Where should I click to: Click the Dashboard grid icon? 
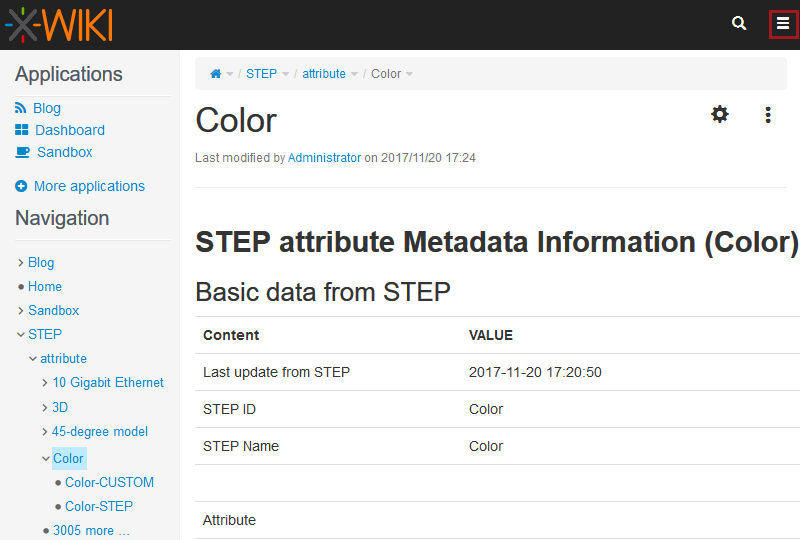tap(22, 130)
